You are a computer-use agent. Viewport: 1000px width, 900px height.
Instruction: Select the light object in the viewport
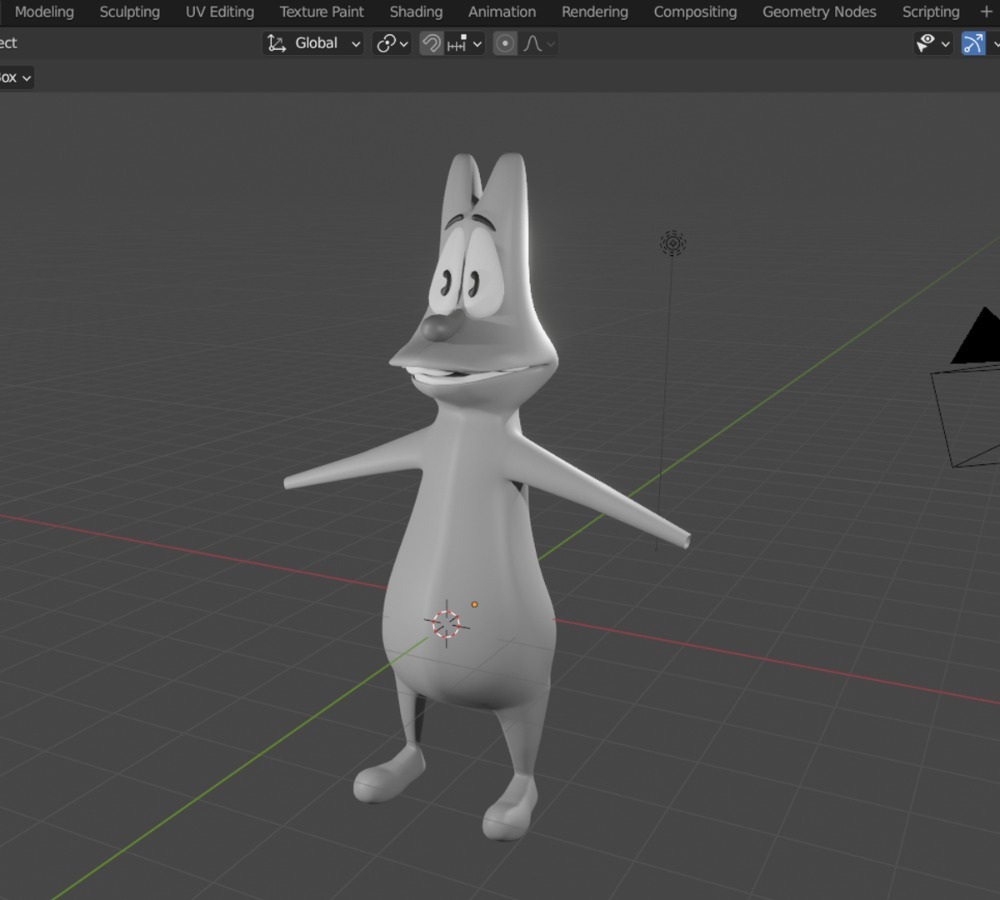672,243
